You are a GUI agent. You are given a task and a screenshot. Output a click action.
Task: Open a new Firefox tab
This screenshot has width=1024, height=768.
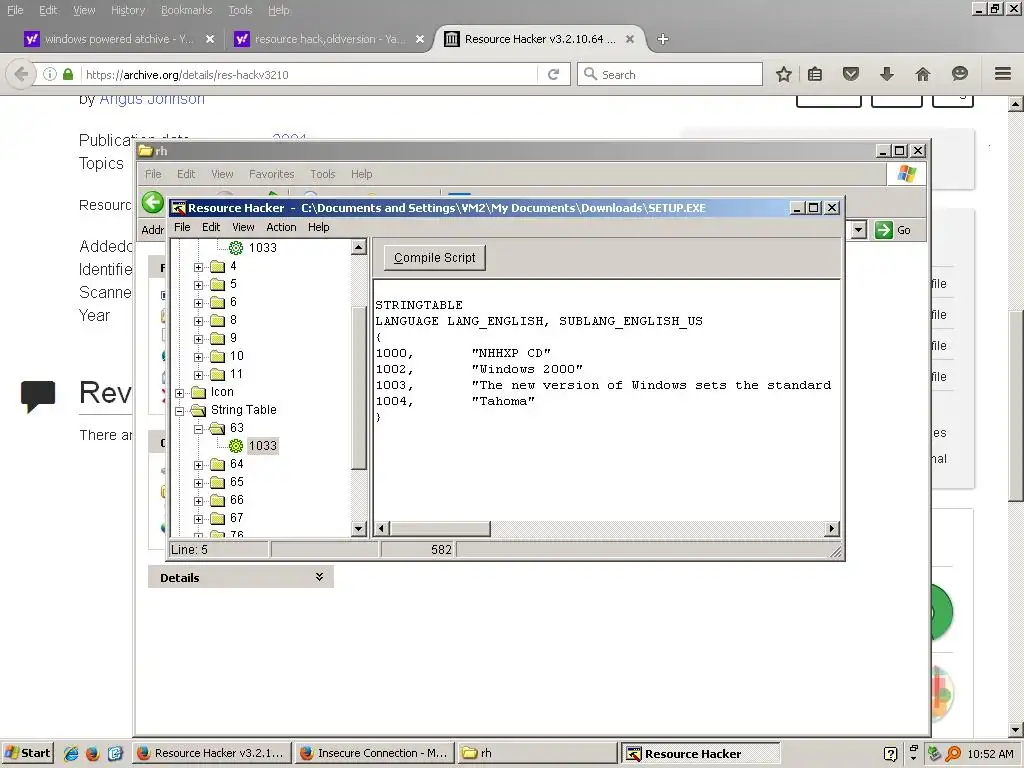[663, 39]
